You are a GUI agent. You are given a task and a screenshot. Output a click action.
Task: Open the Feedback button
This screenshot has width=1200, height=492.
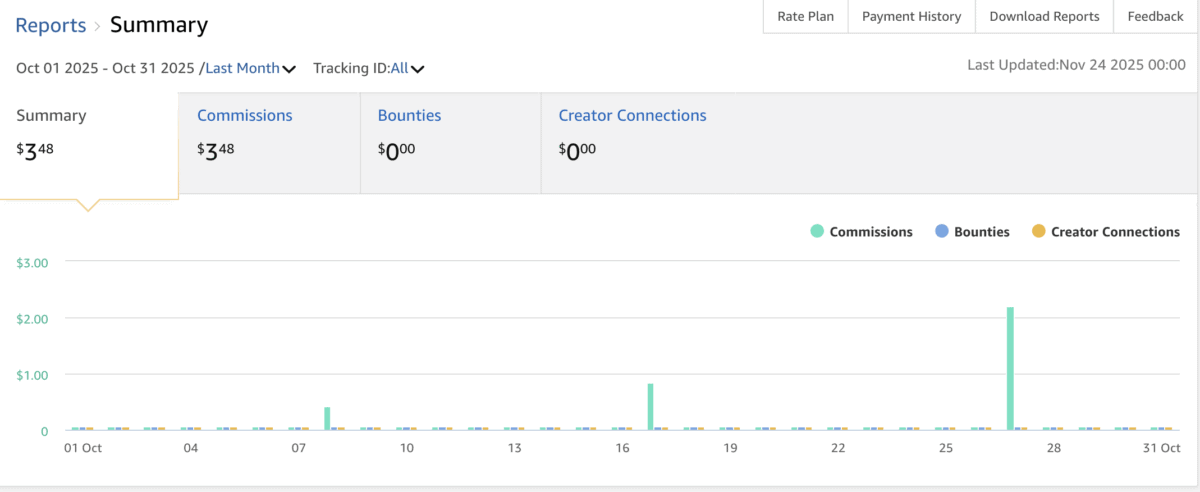(x=1155, y=17)
